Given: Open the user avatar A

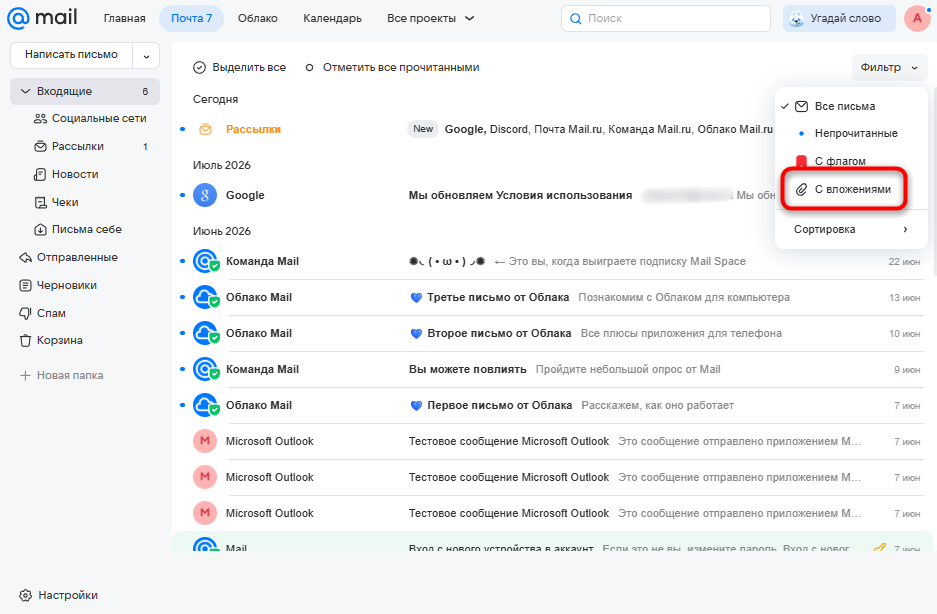Looking at the screenshot, I should pyautogui.click(x=917, y=19).
